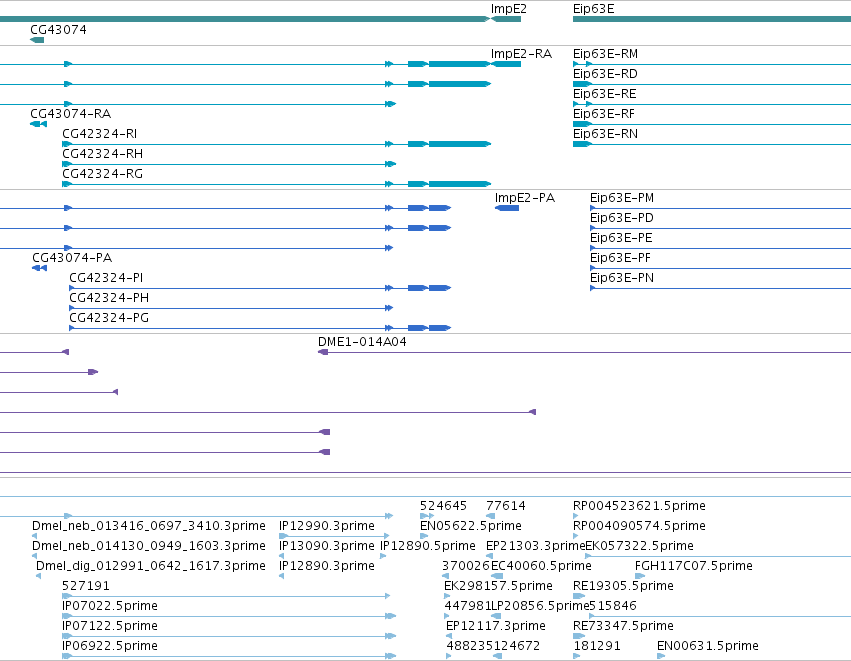Screen dimensions: 851x661
Task: Click the 370026 feature label
Action: (466, 566)
